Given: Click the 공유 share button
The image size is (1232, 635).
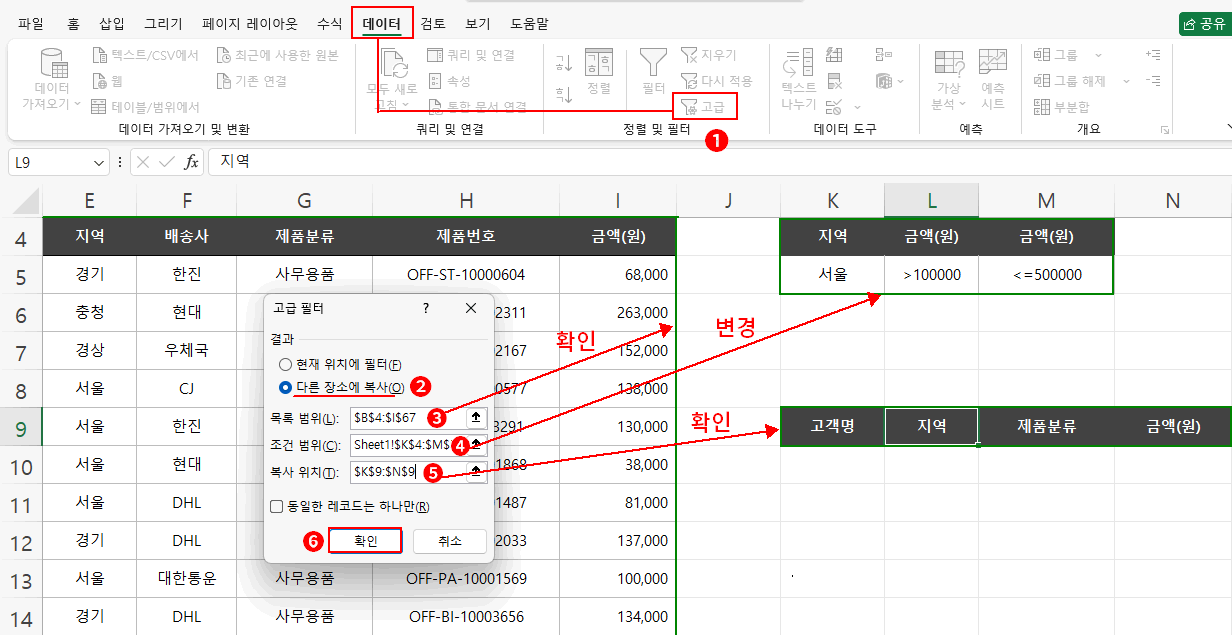Looking at the screenshot, I should click(x=1204, y=23).
